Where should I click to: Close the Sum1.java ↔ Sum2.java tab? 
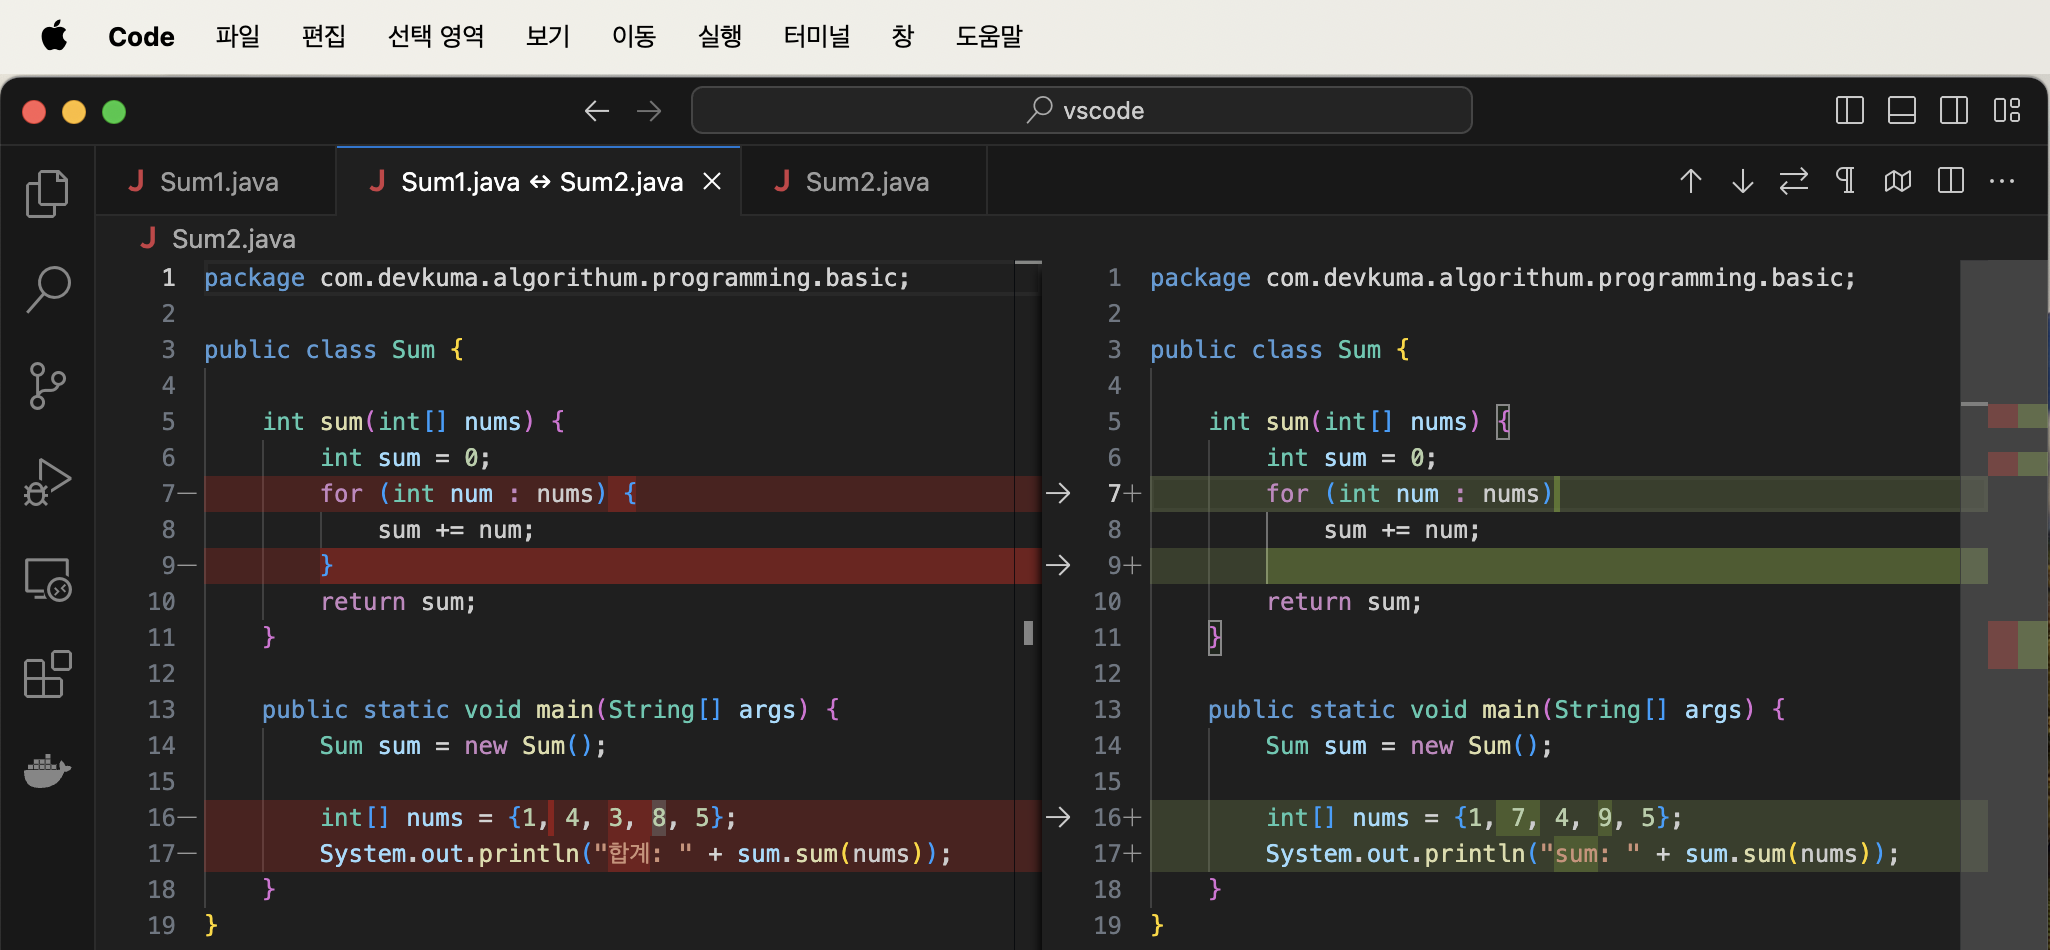tap(712, 181)
